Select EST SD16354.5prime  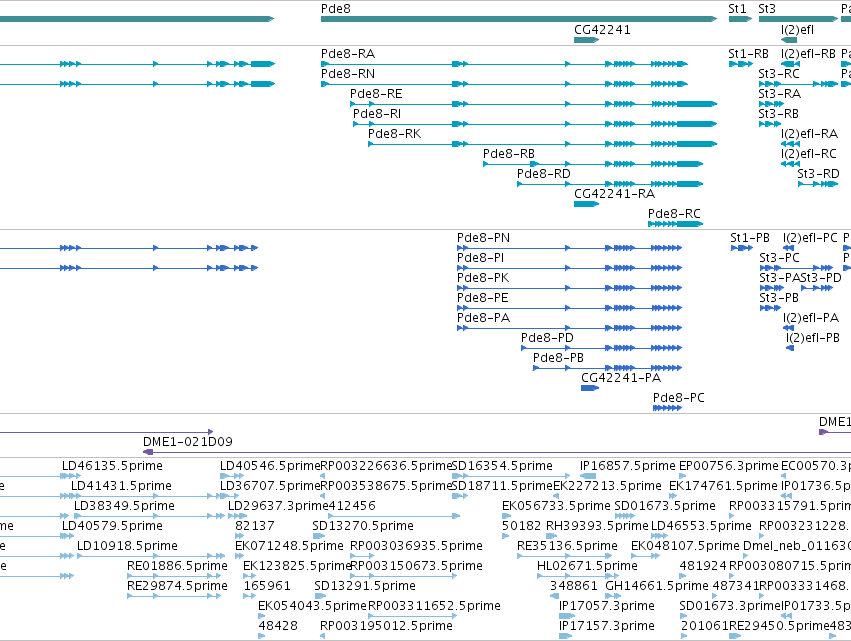coord(502,466)
